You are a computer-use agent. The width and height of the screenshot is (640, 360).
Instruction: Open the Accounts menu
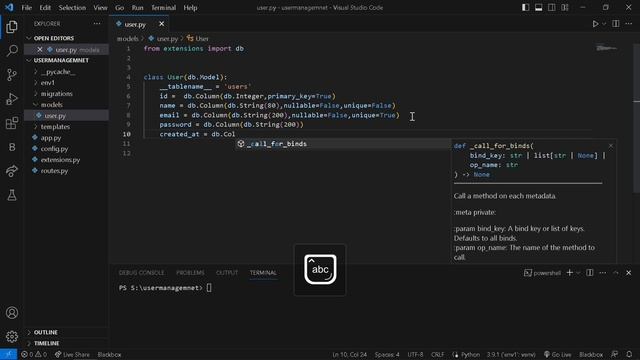pyautogui.click(x=12, y=313)
